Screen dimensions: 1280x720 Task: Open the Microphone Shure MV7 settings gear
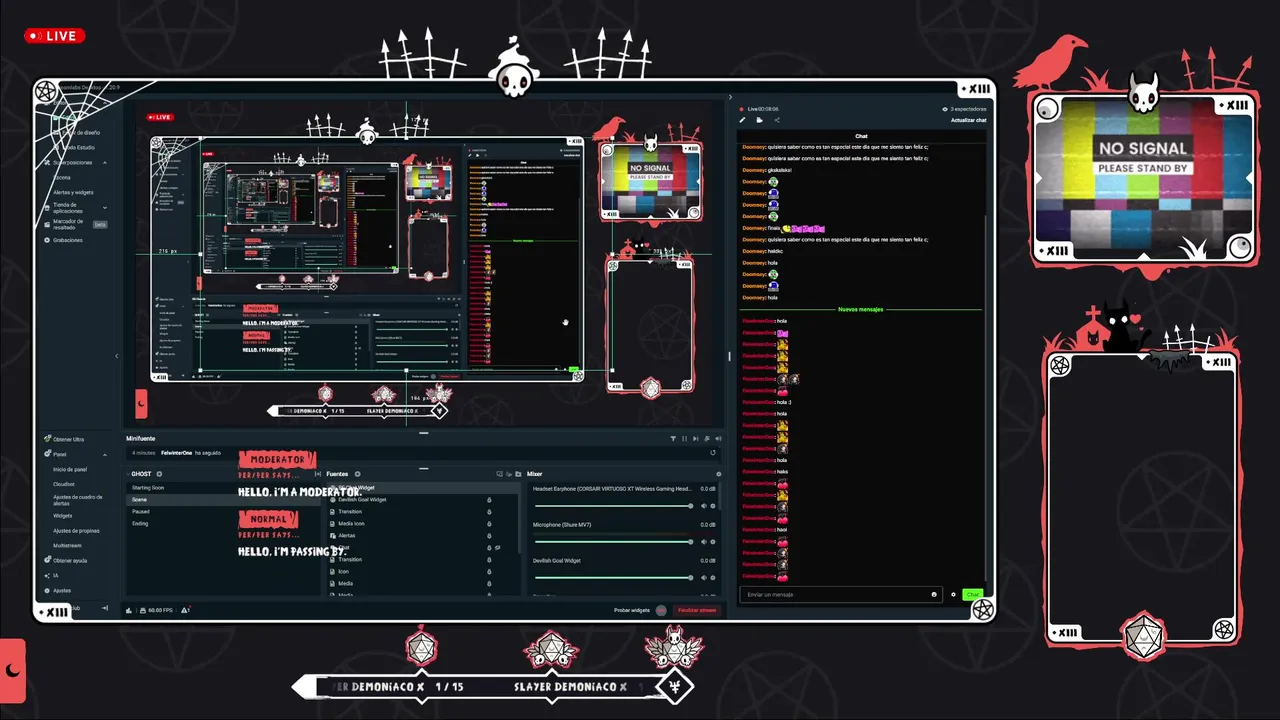pos(712,542)
